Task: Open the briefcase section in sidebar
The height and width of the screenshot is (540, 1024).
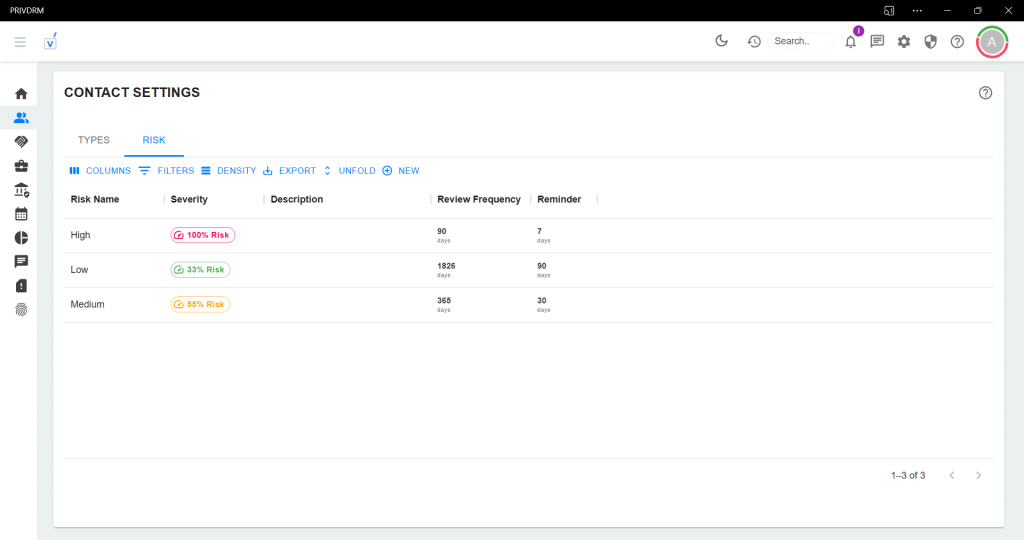Action: (21, 166)
